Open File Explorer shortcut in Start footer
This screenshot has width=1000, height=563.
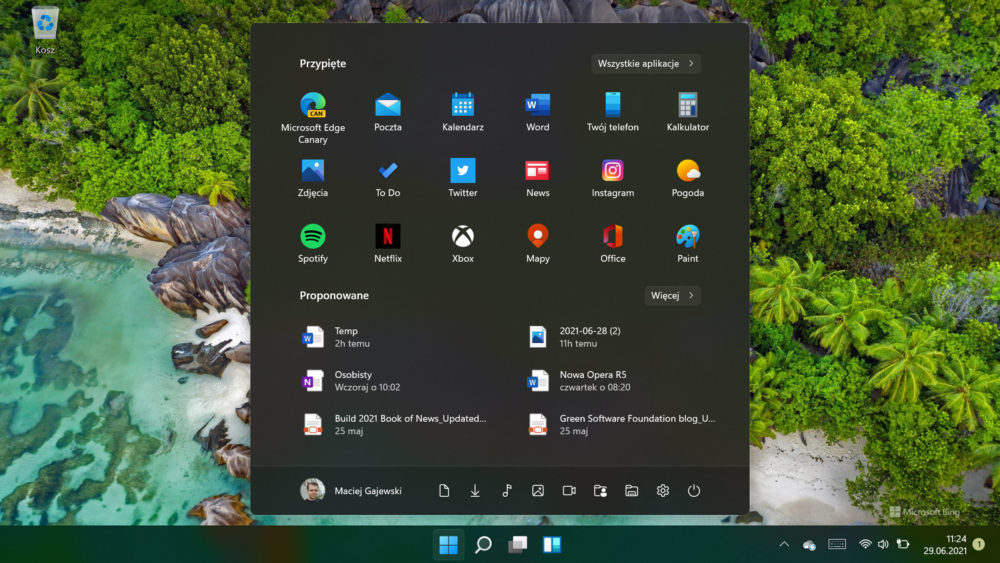[x=631, y=490]
